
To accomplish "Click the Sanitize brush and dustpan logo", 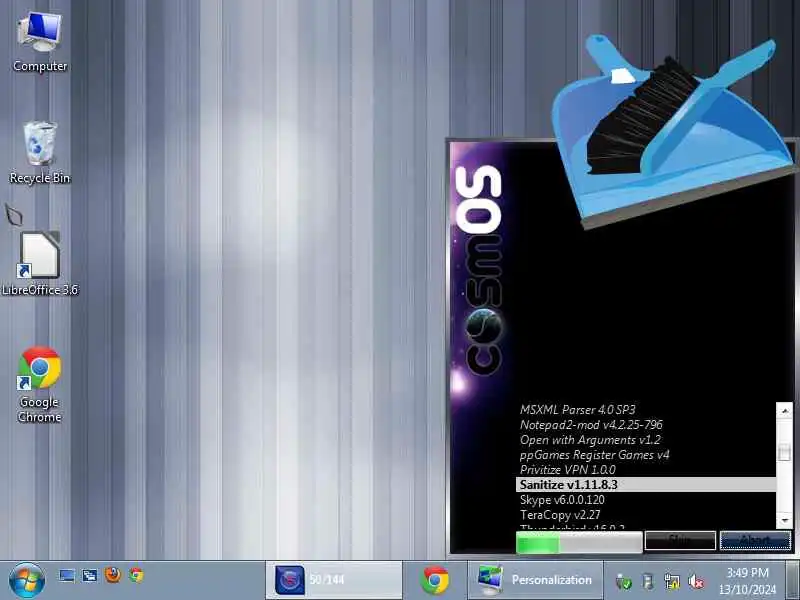I will [x=673, y=130].
